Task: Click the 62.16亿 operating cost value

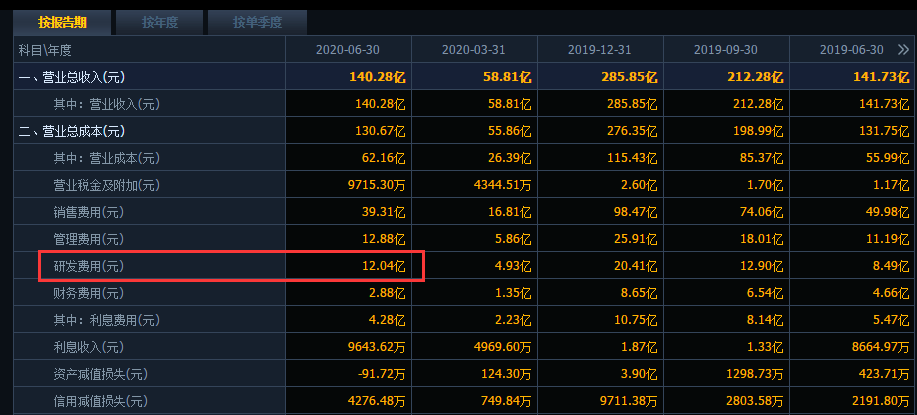Action: (384, 158)
